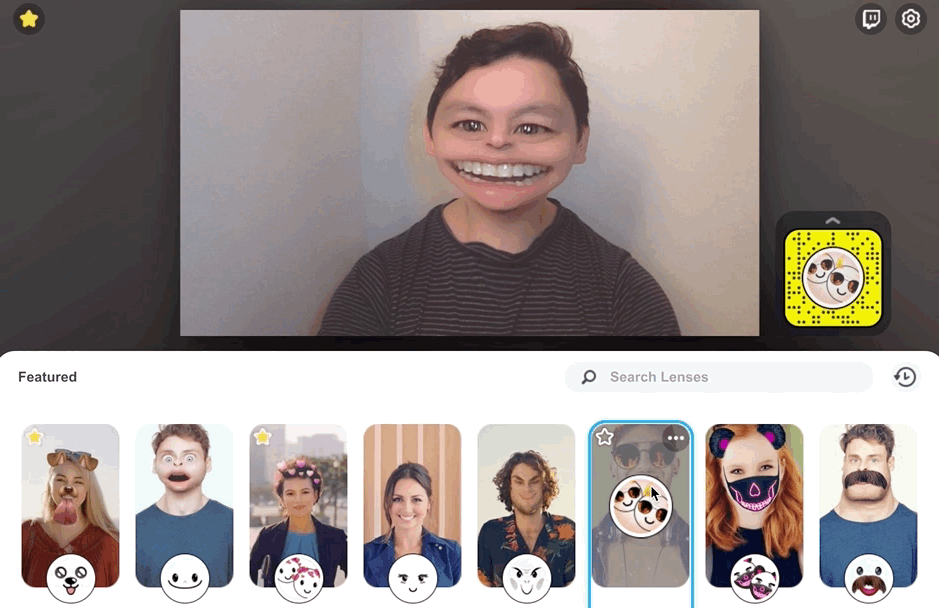939x608 pixels.
Task: Click the smiley face icon on surprised lens
Action: (184, 578)
